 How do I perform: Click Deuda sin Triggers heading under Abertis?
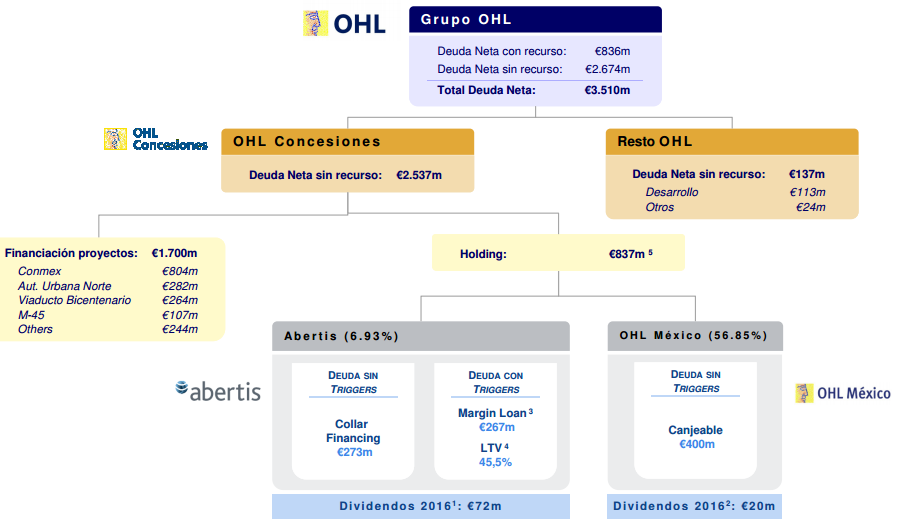tap(353, 382)
